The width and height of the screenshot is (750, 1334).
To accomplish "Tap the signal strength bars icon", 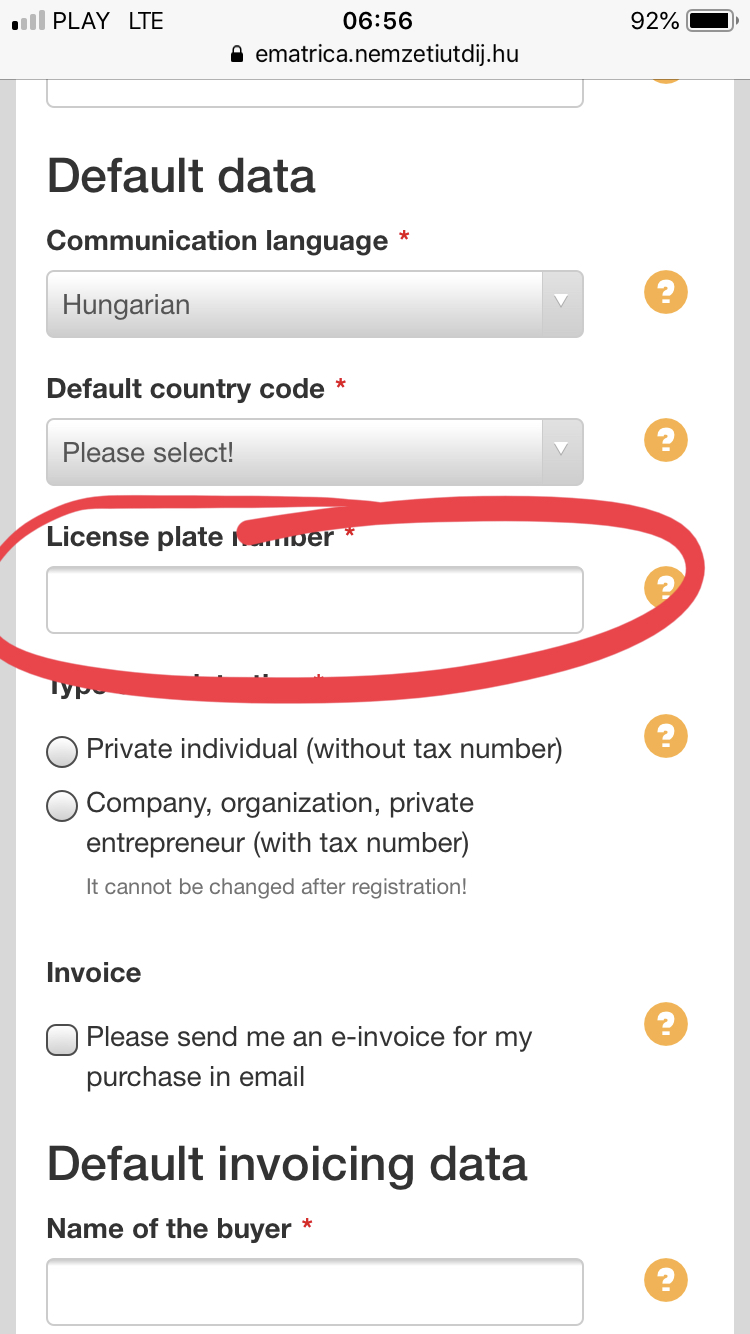I will coord(28,21).
